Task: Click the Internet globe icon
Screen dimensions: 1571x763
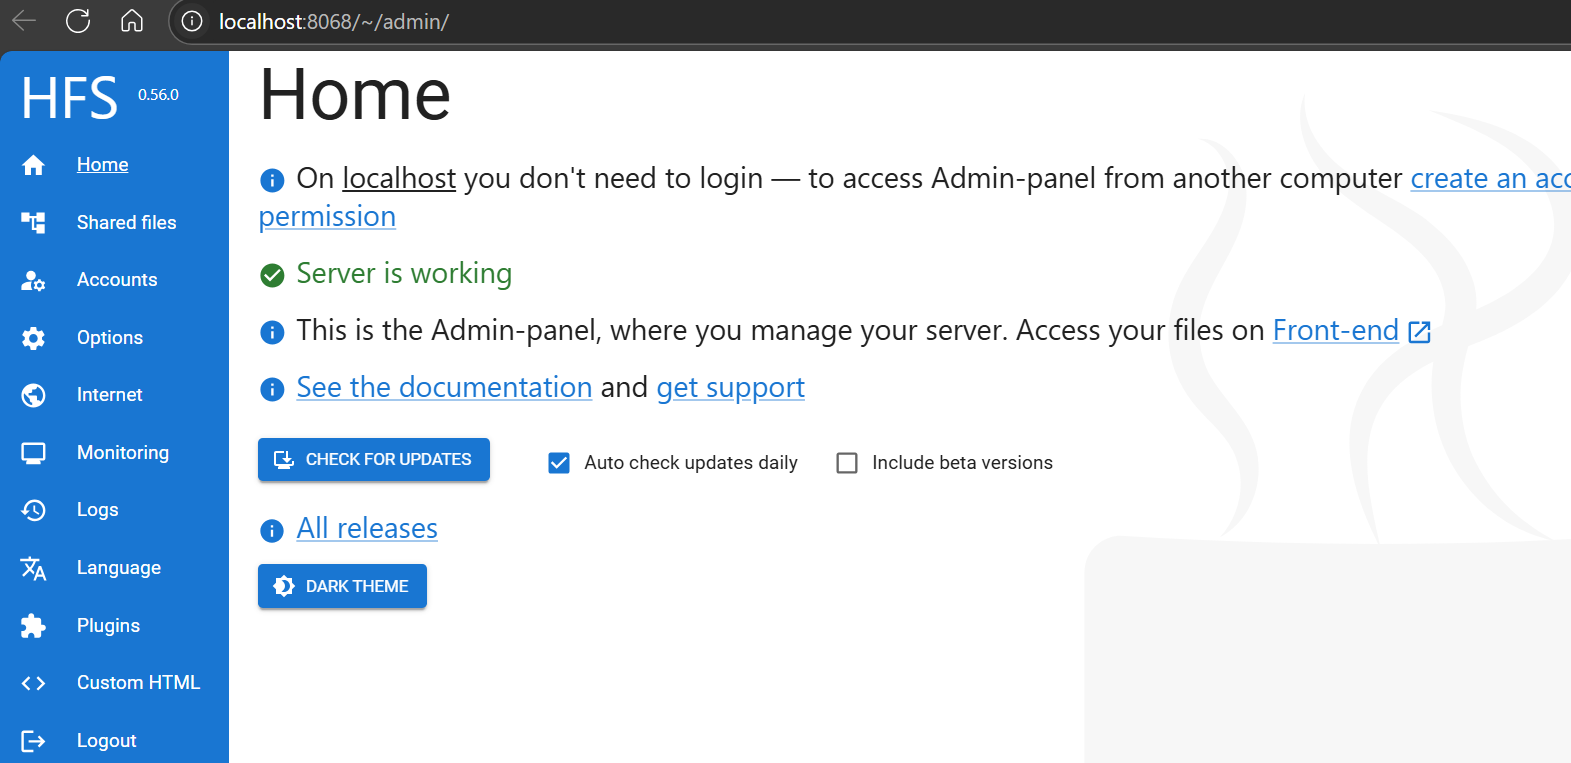Action: coord(33,395)
